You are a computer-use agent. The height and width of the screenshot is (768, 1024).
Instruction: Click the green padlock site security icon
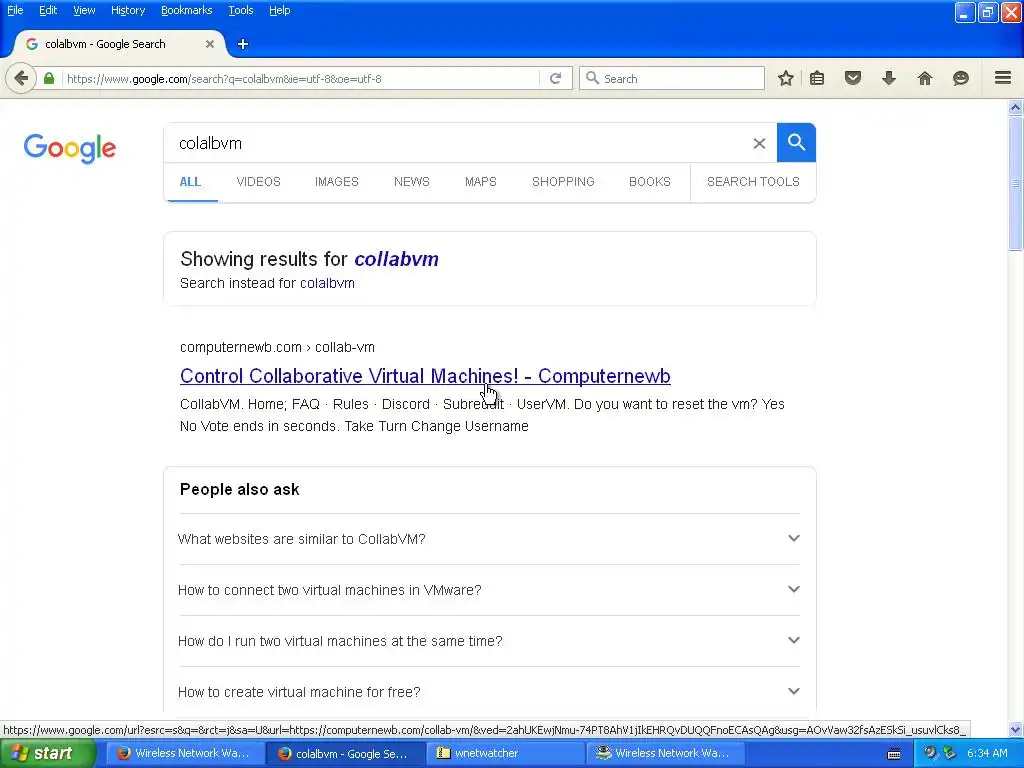49,78
